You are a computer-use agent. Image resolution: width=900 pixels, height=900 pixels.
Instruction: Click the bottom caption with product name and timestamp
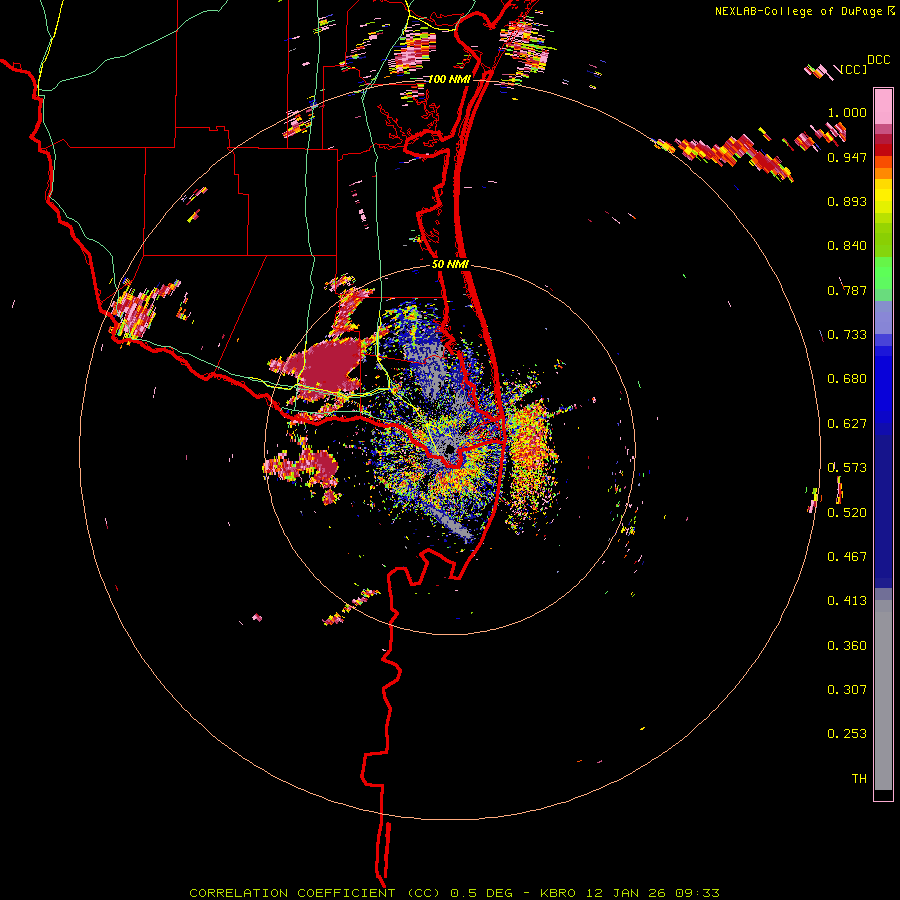coord(454,893)
